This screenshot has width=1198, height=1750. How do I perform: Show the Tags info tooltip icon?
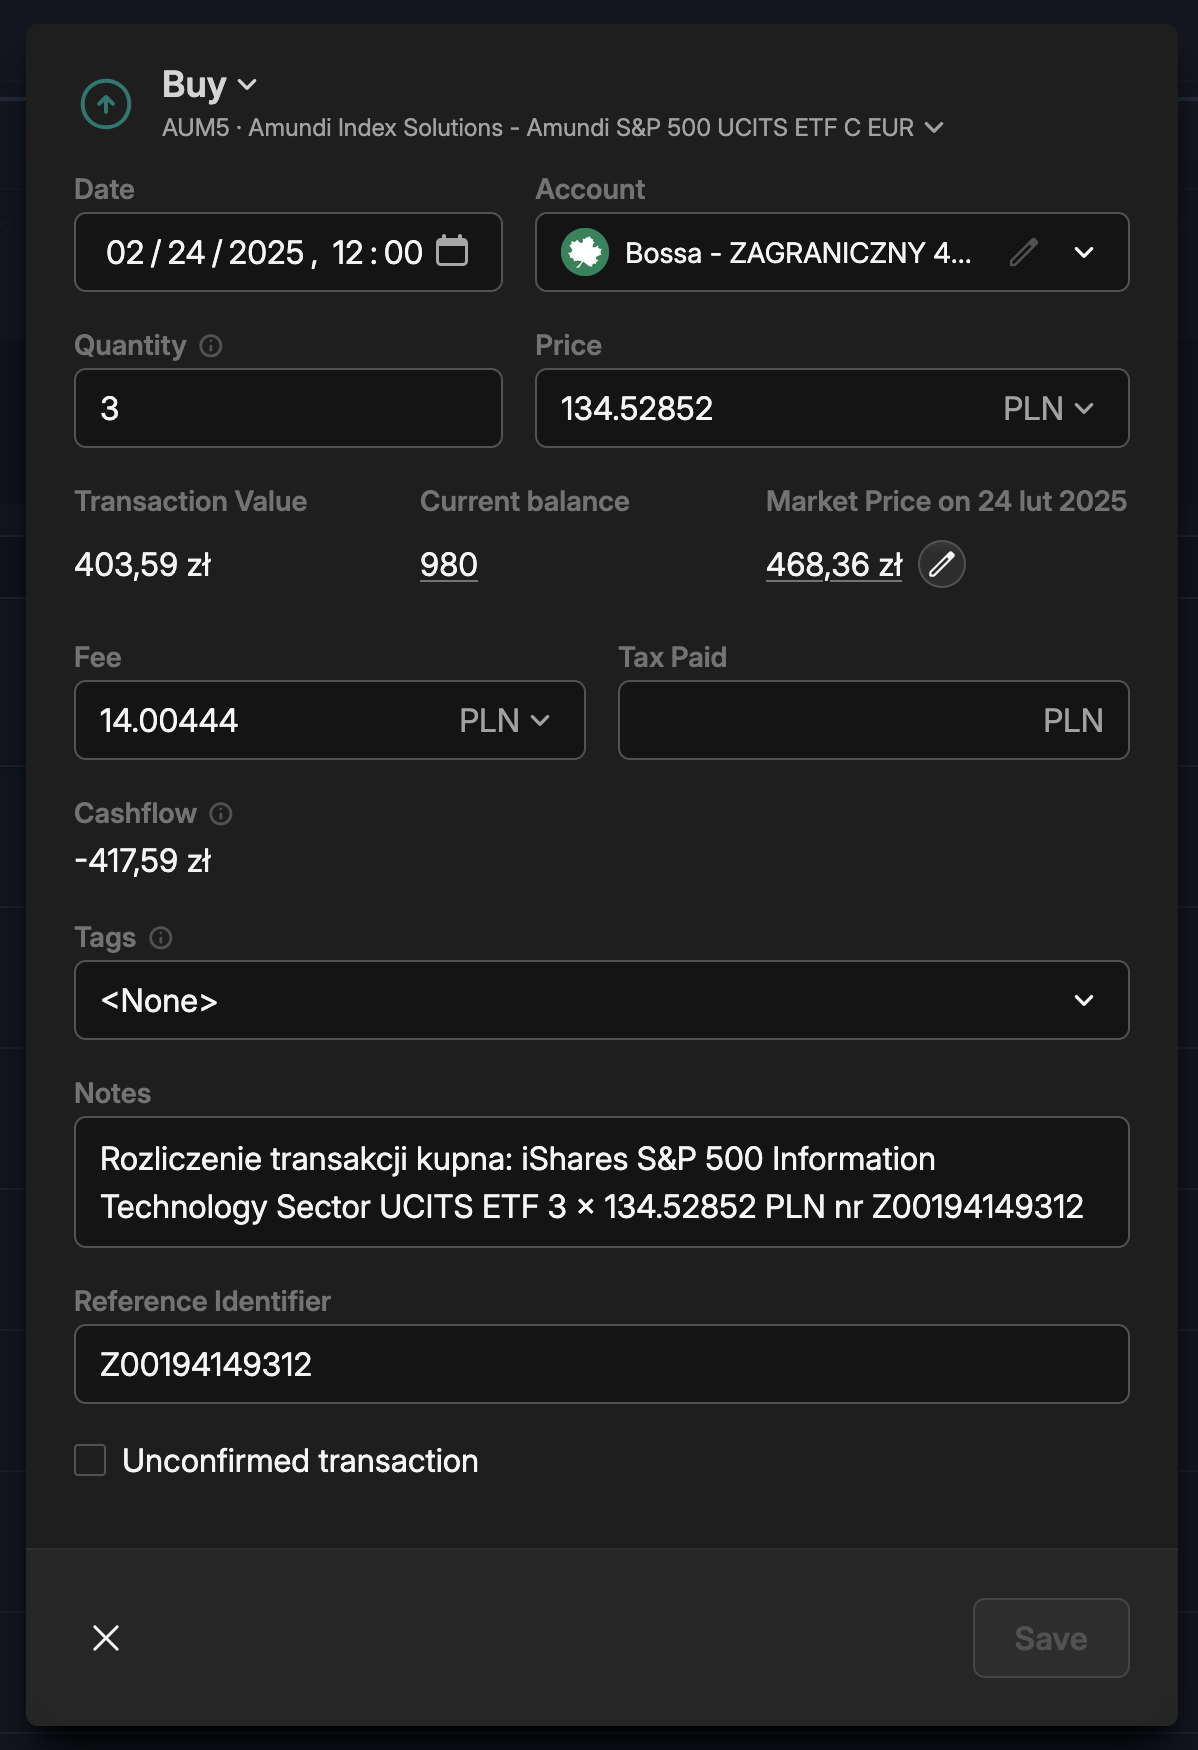click(161, 938)
